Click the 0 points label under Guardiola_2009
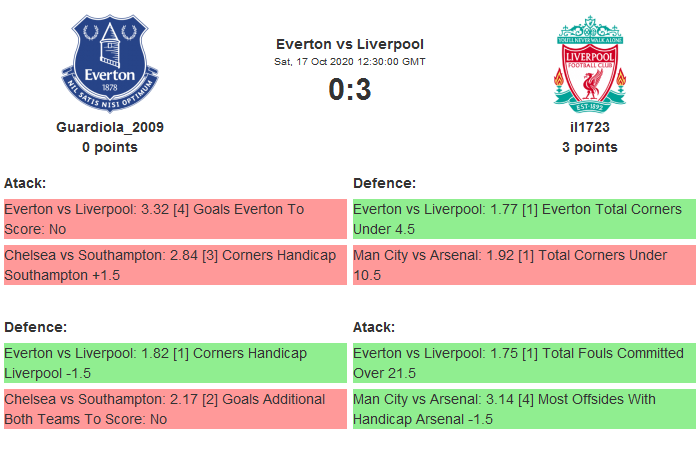The image size is (700, 460). click(110, 147)
